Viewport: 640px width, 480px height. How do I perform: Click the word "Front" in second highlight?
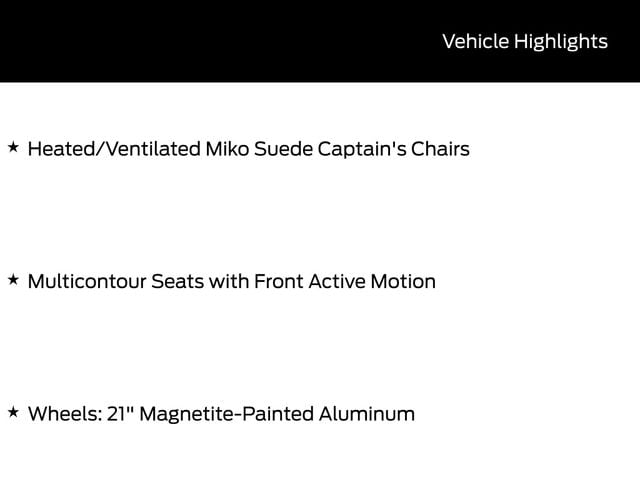(278, 281)
